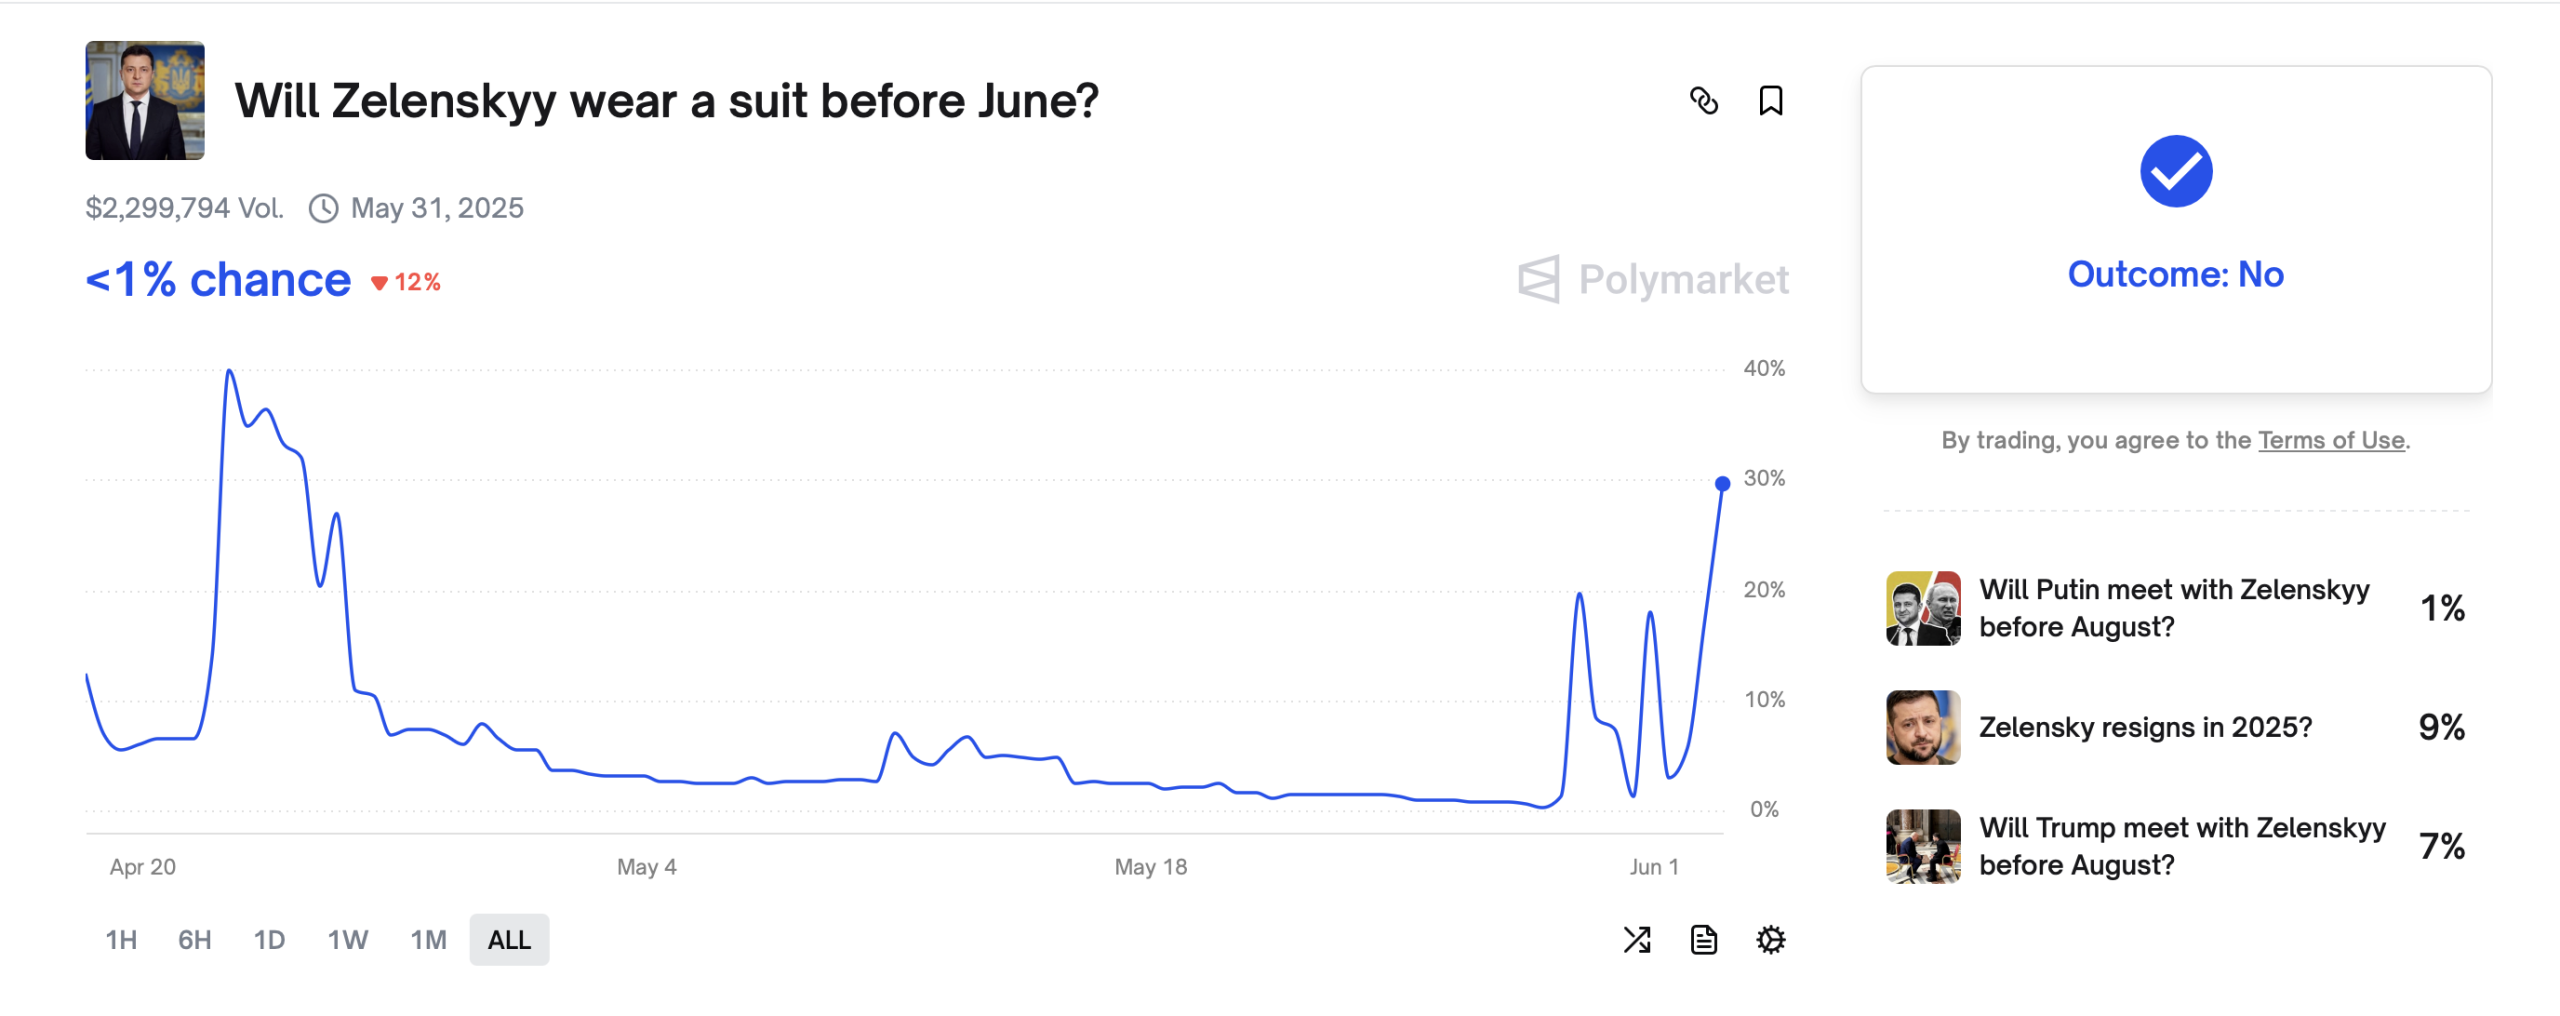Click the chart endpoint dot at 30%

[x=1722, y=484]
